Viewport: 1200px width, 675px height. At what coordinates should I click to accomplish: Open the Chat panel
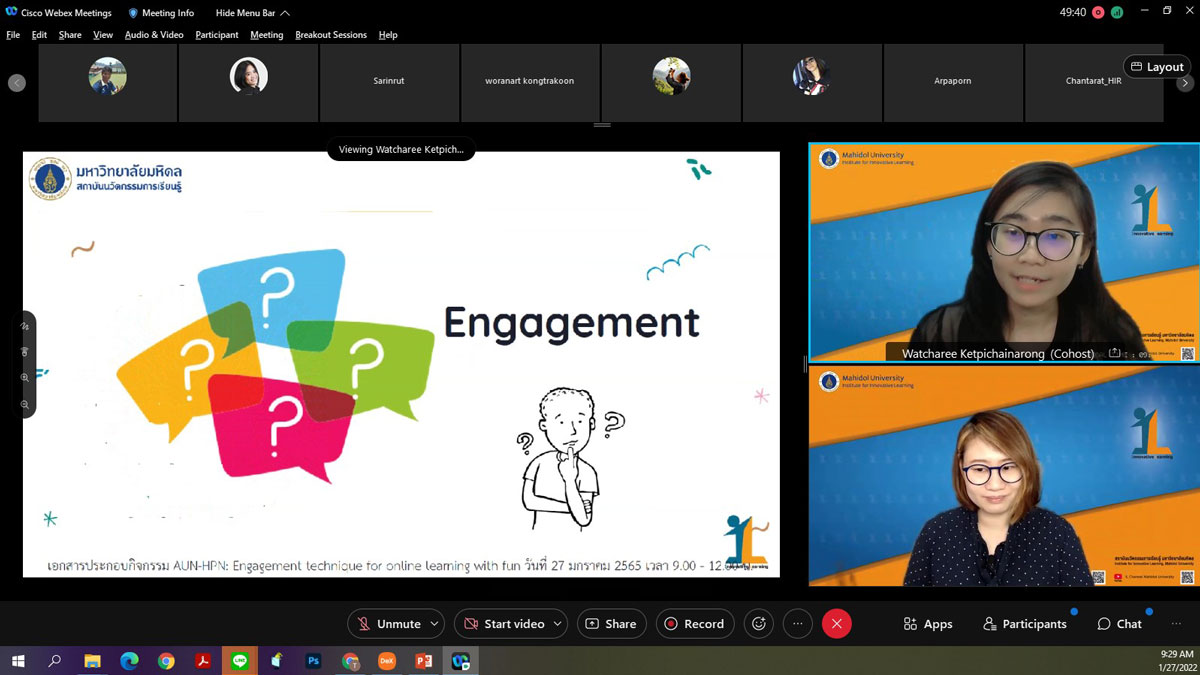point(1119,624)
